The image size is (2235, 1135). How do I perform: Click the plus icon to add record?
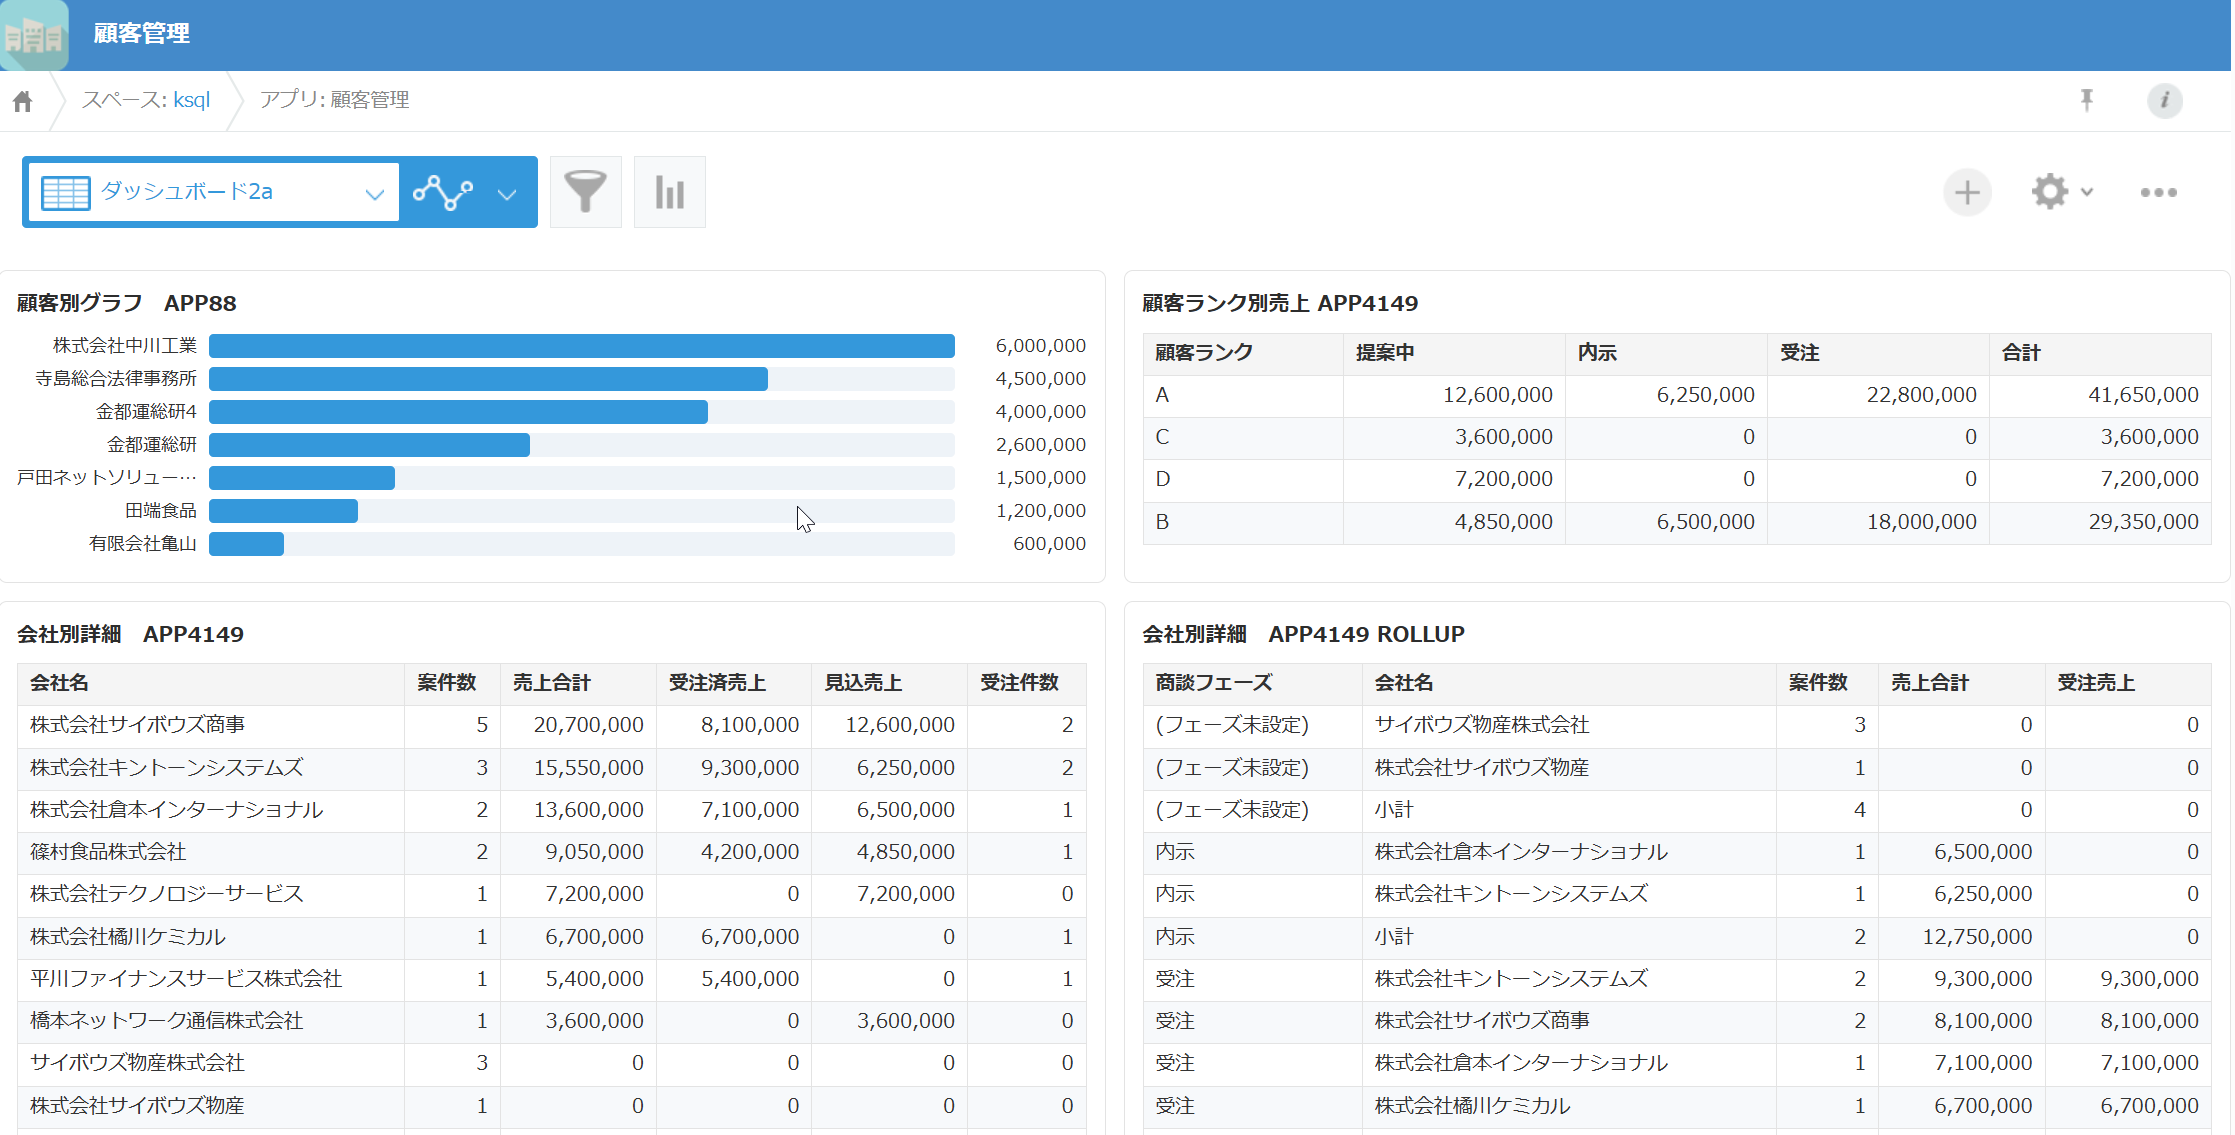1967,192
